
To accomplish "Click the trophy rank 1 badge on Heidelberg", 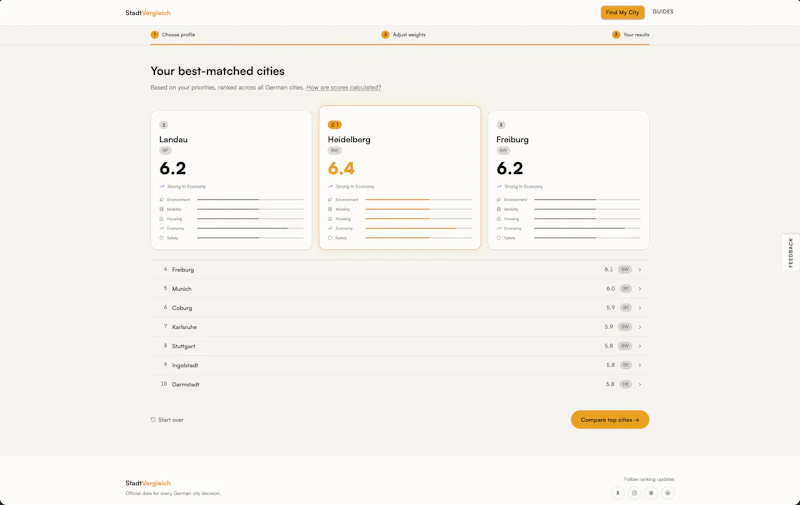I will [335, 124].
